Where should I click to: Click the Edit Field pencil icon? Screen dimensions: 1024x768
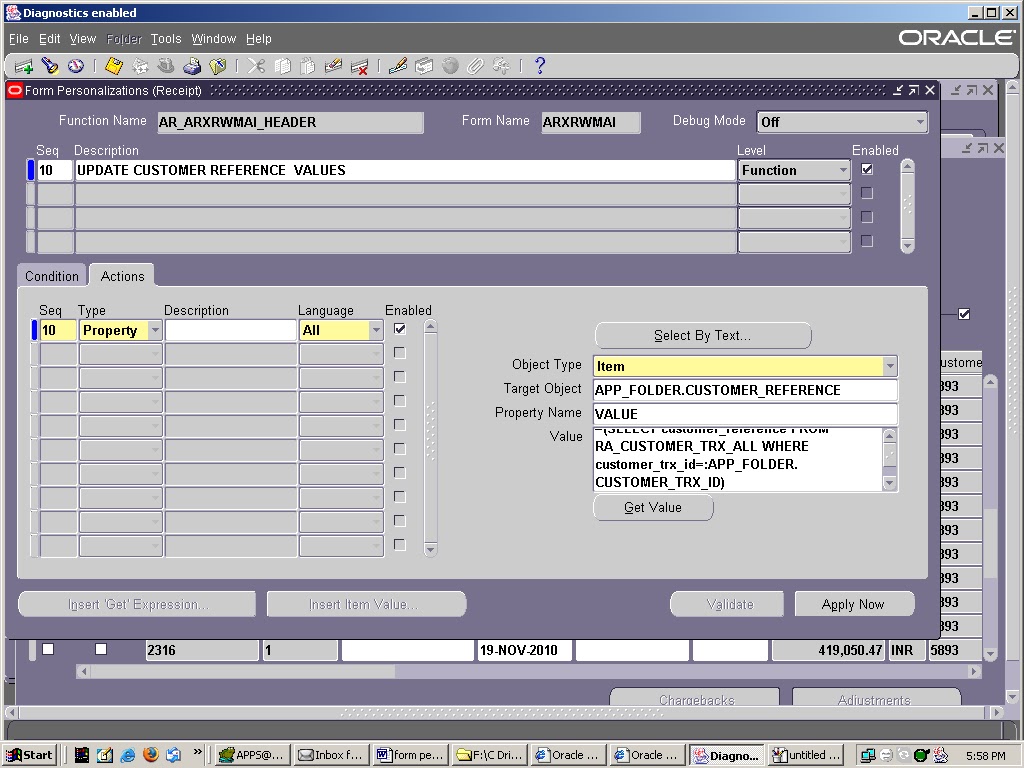398,66
